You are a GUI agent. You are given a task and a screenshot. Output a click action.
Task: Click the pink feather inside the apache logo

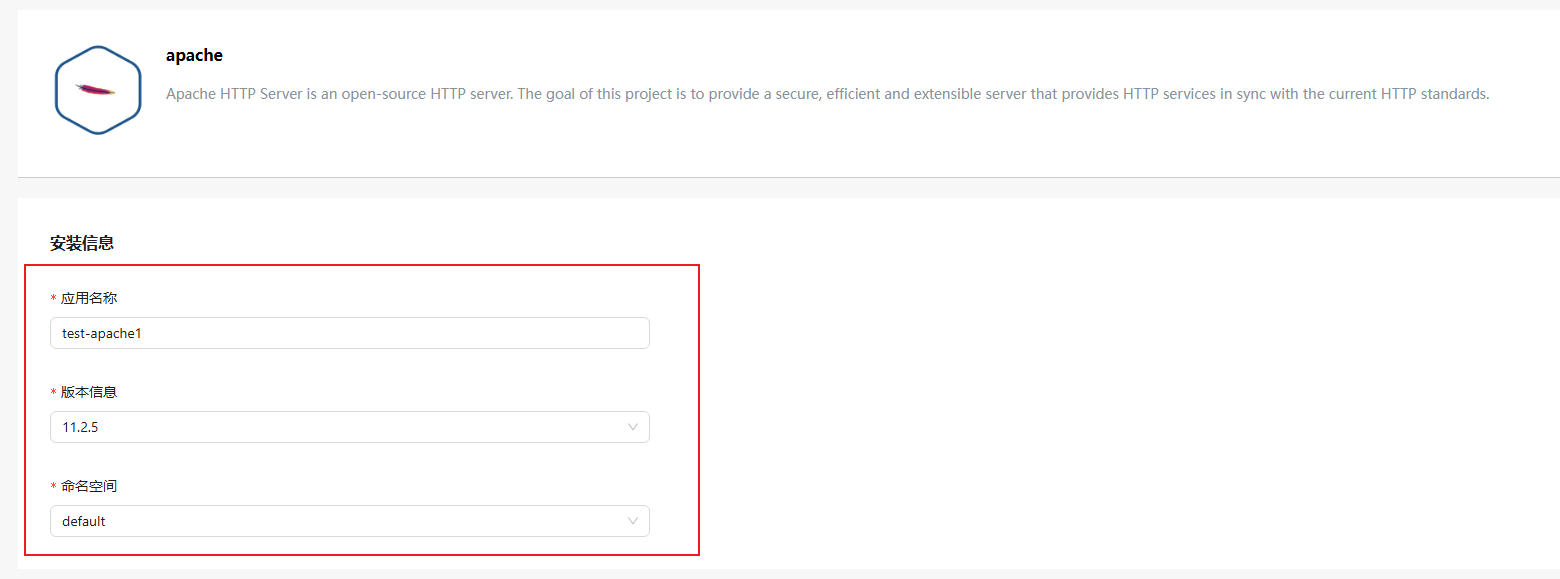pos(95,90)
